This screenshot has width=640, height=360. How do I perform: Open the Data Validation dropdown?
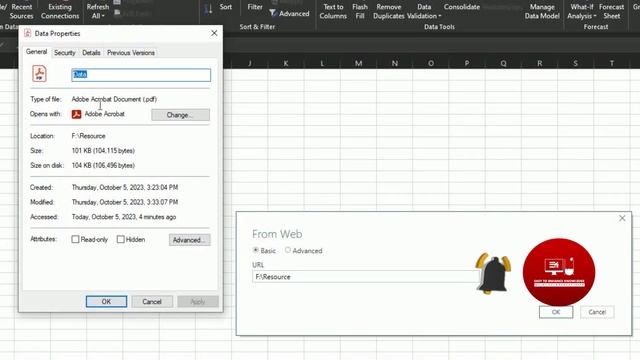coord(424,11)
